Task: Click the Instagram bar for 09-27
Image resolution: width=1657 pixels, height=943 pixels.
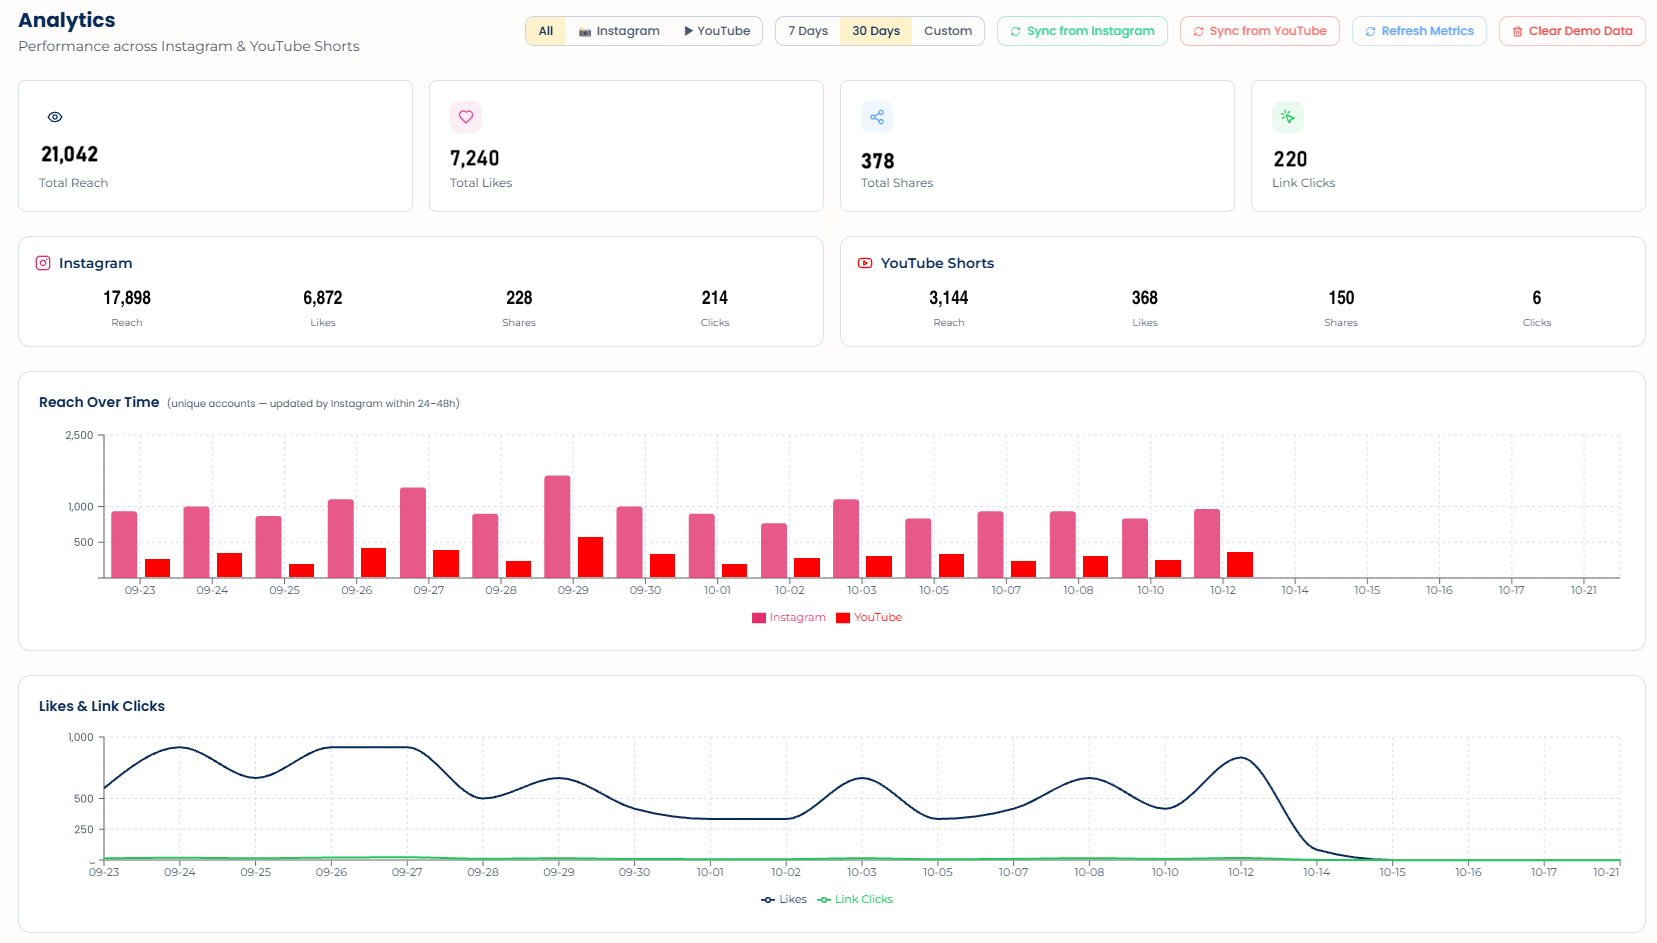Action: (413, 533)
